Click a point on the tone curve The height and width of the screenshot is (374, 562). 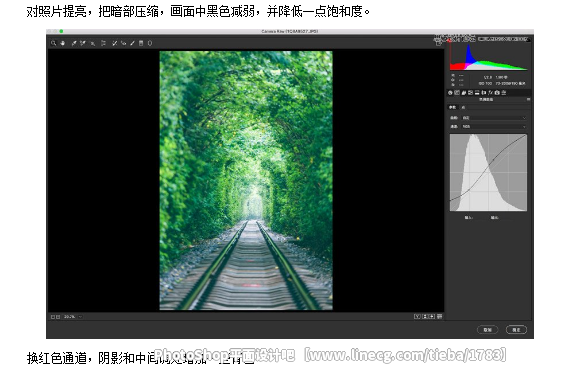pyautogui.click(x=493, y=159)
